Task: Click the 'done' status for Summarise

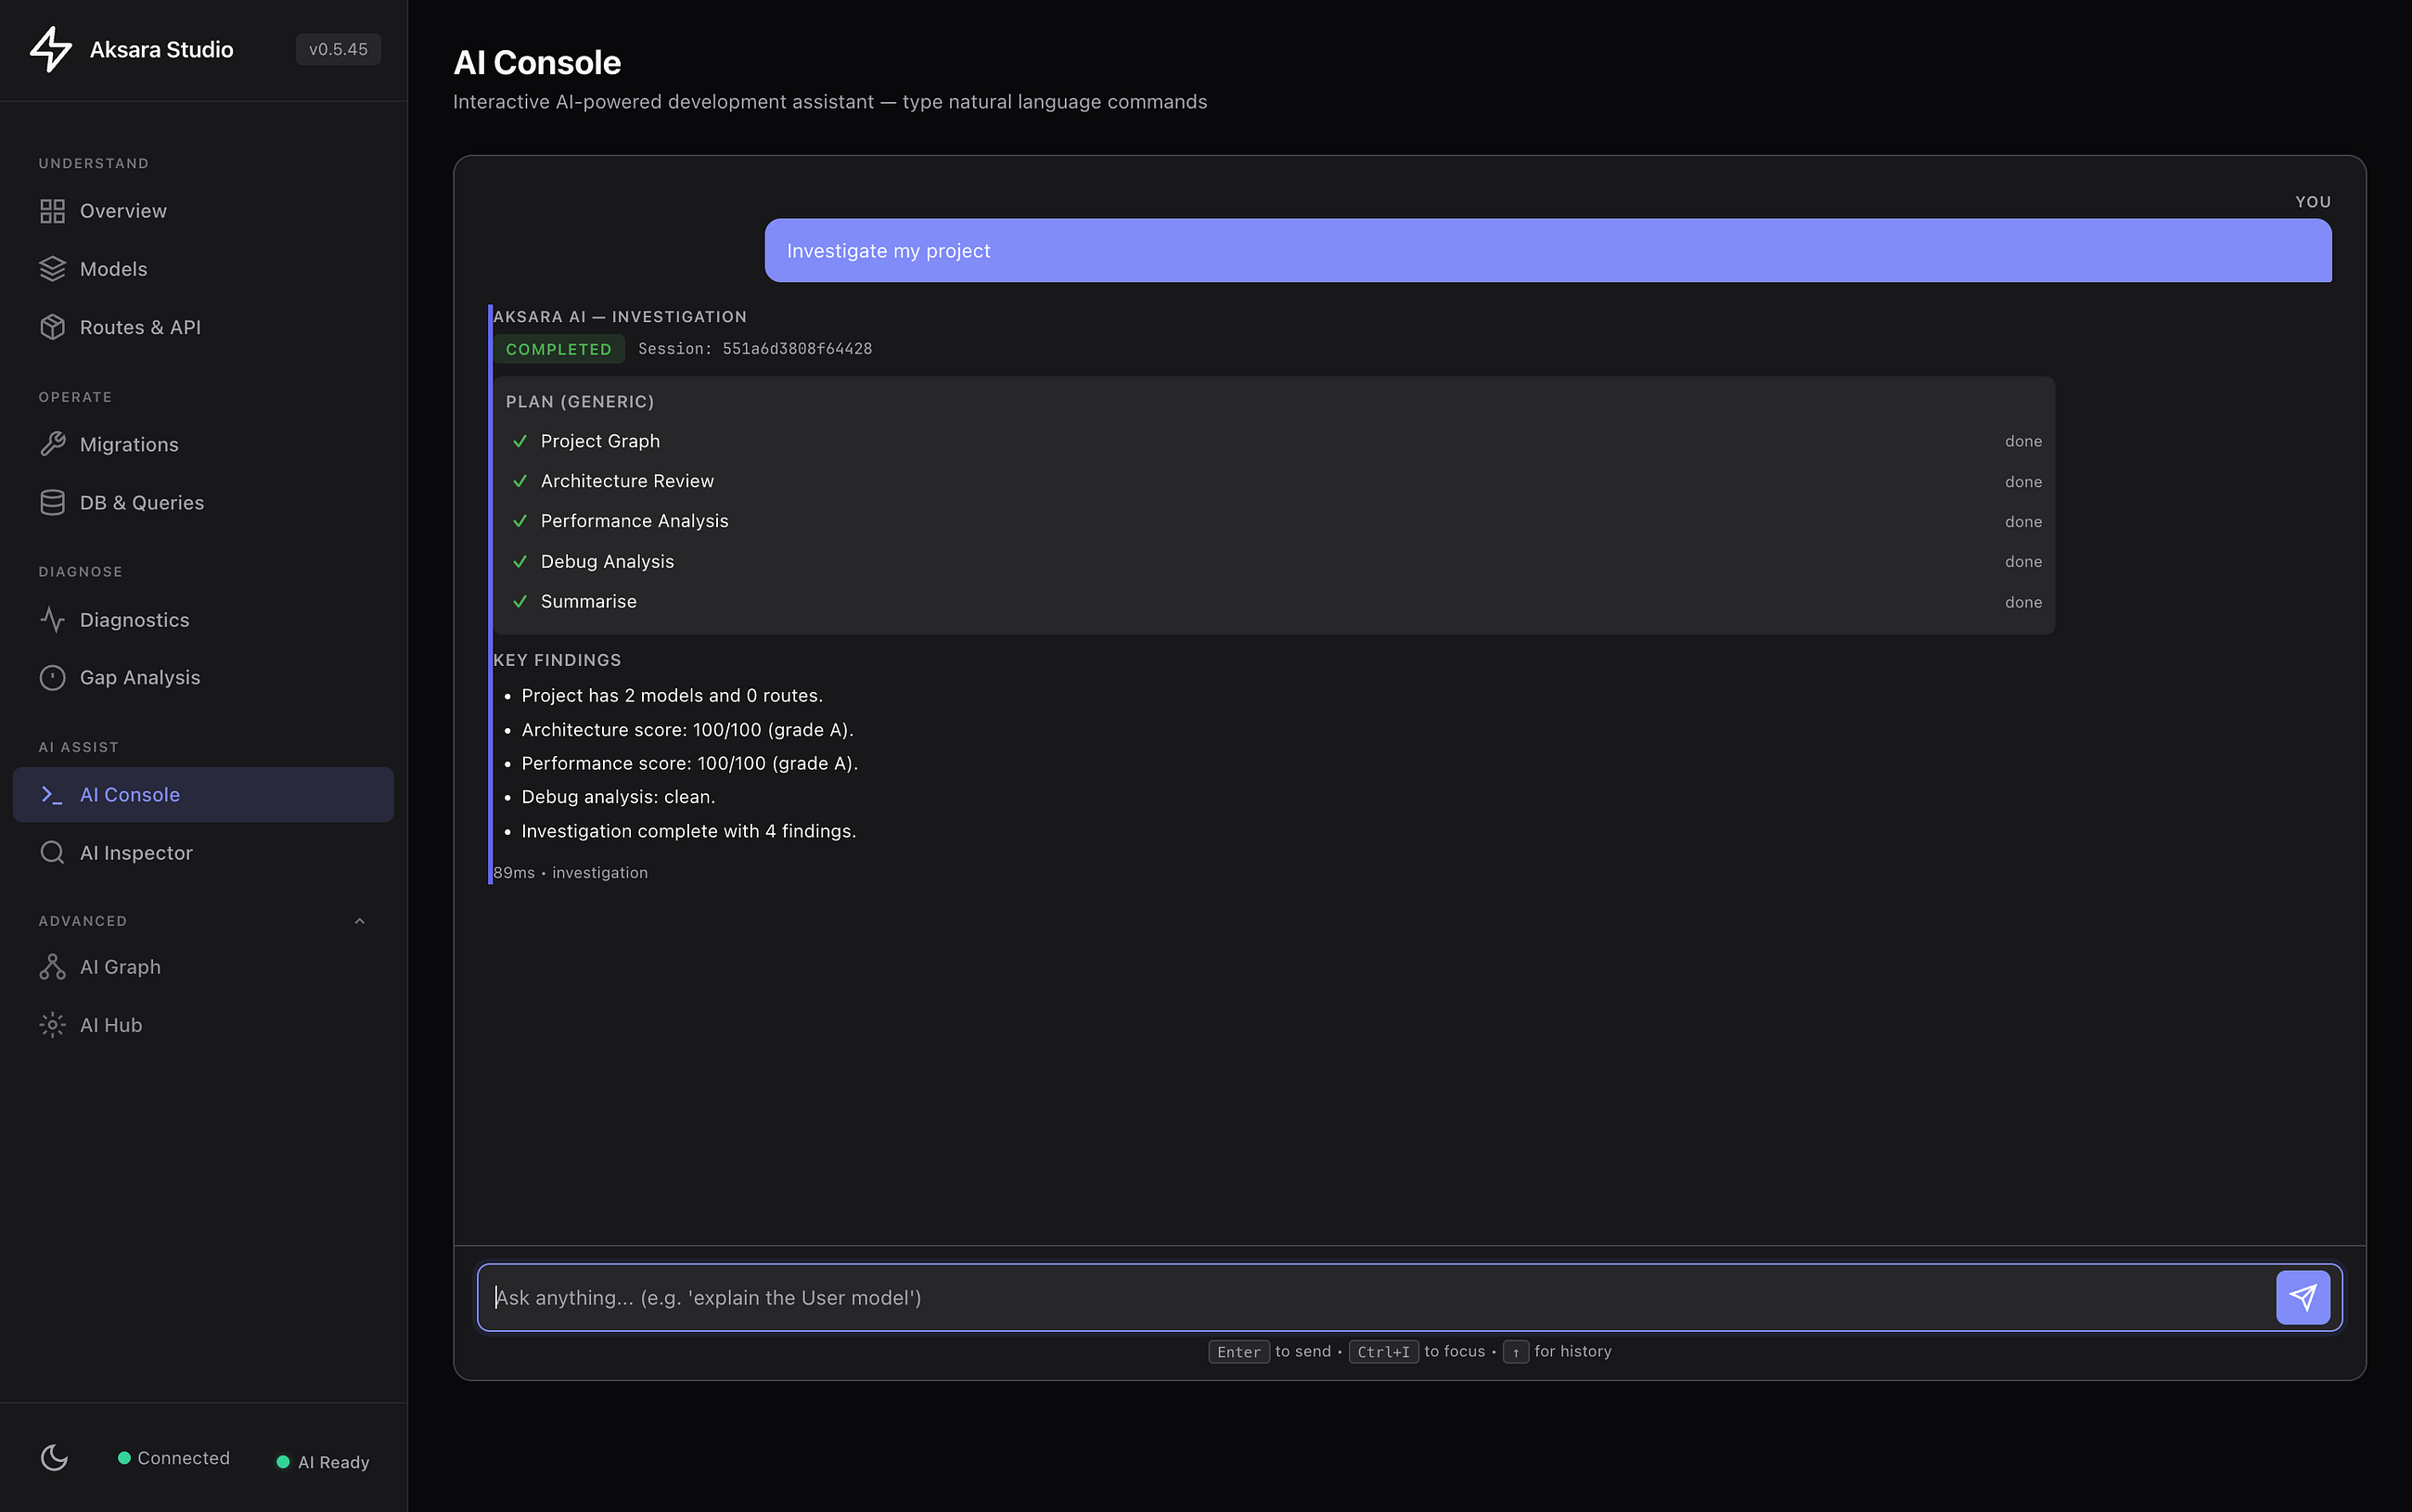Action: 2023,602
